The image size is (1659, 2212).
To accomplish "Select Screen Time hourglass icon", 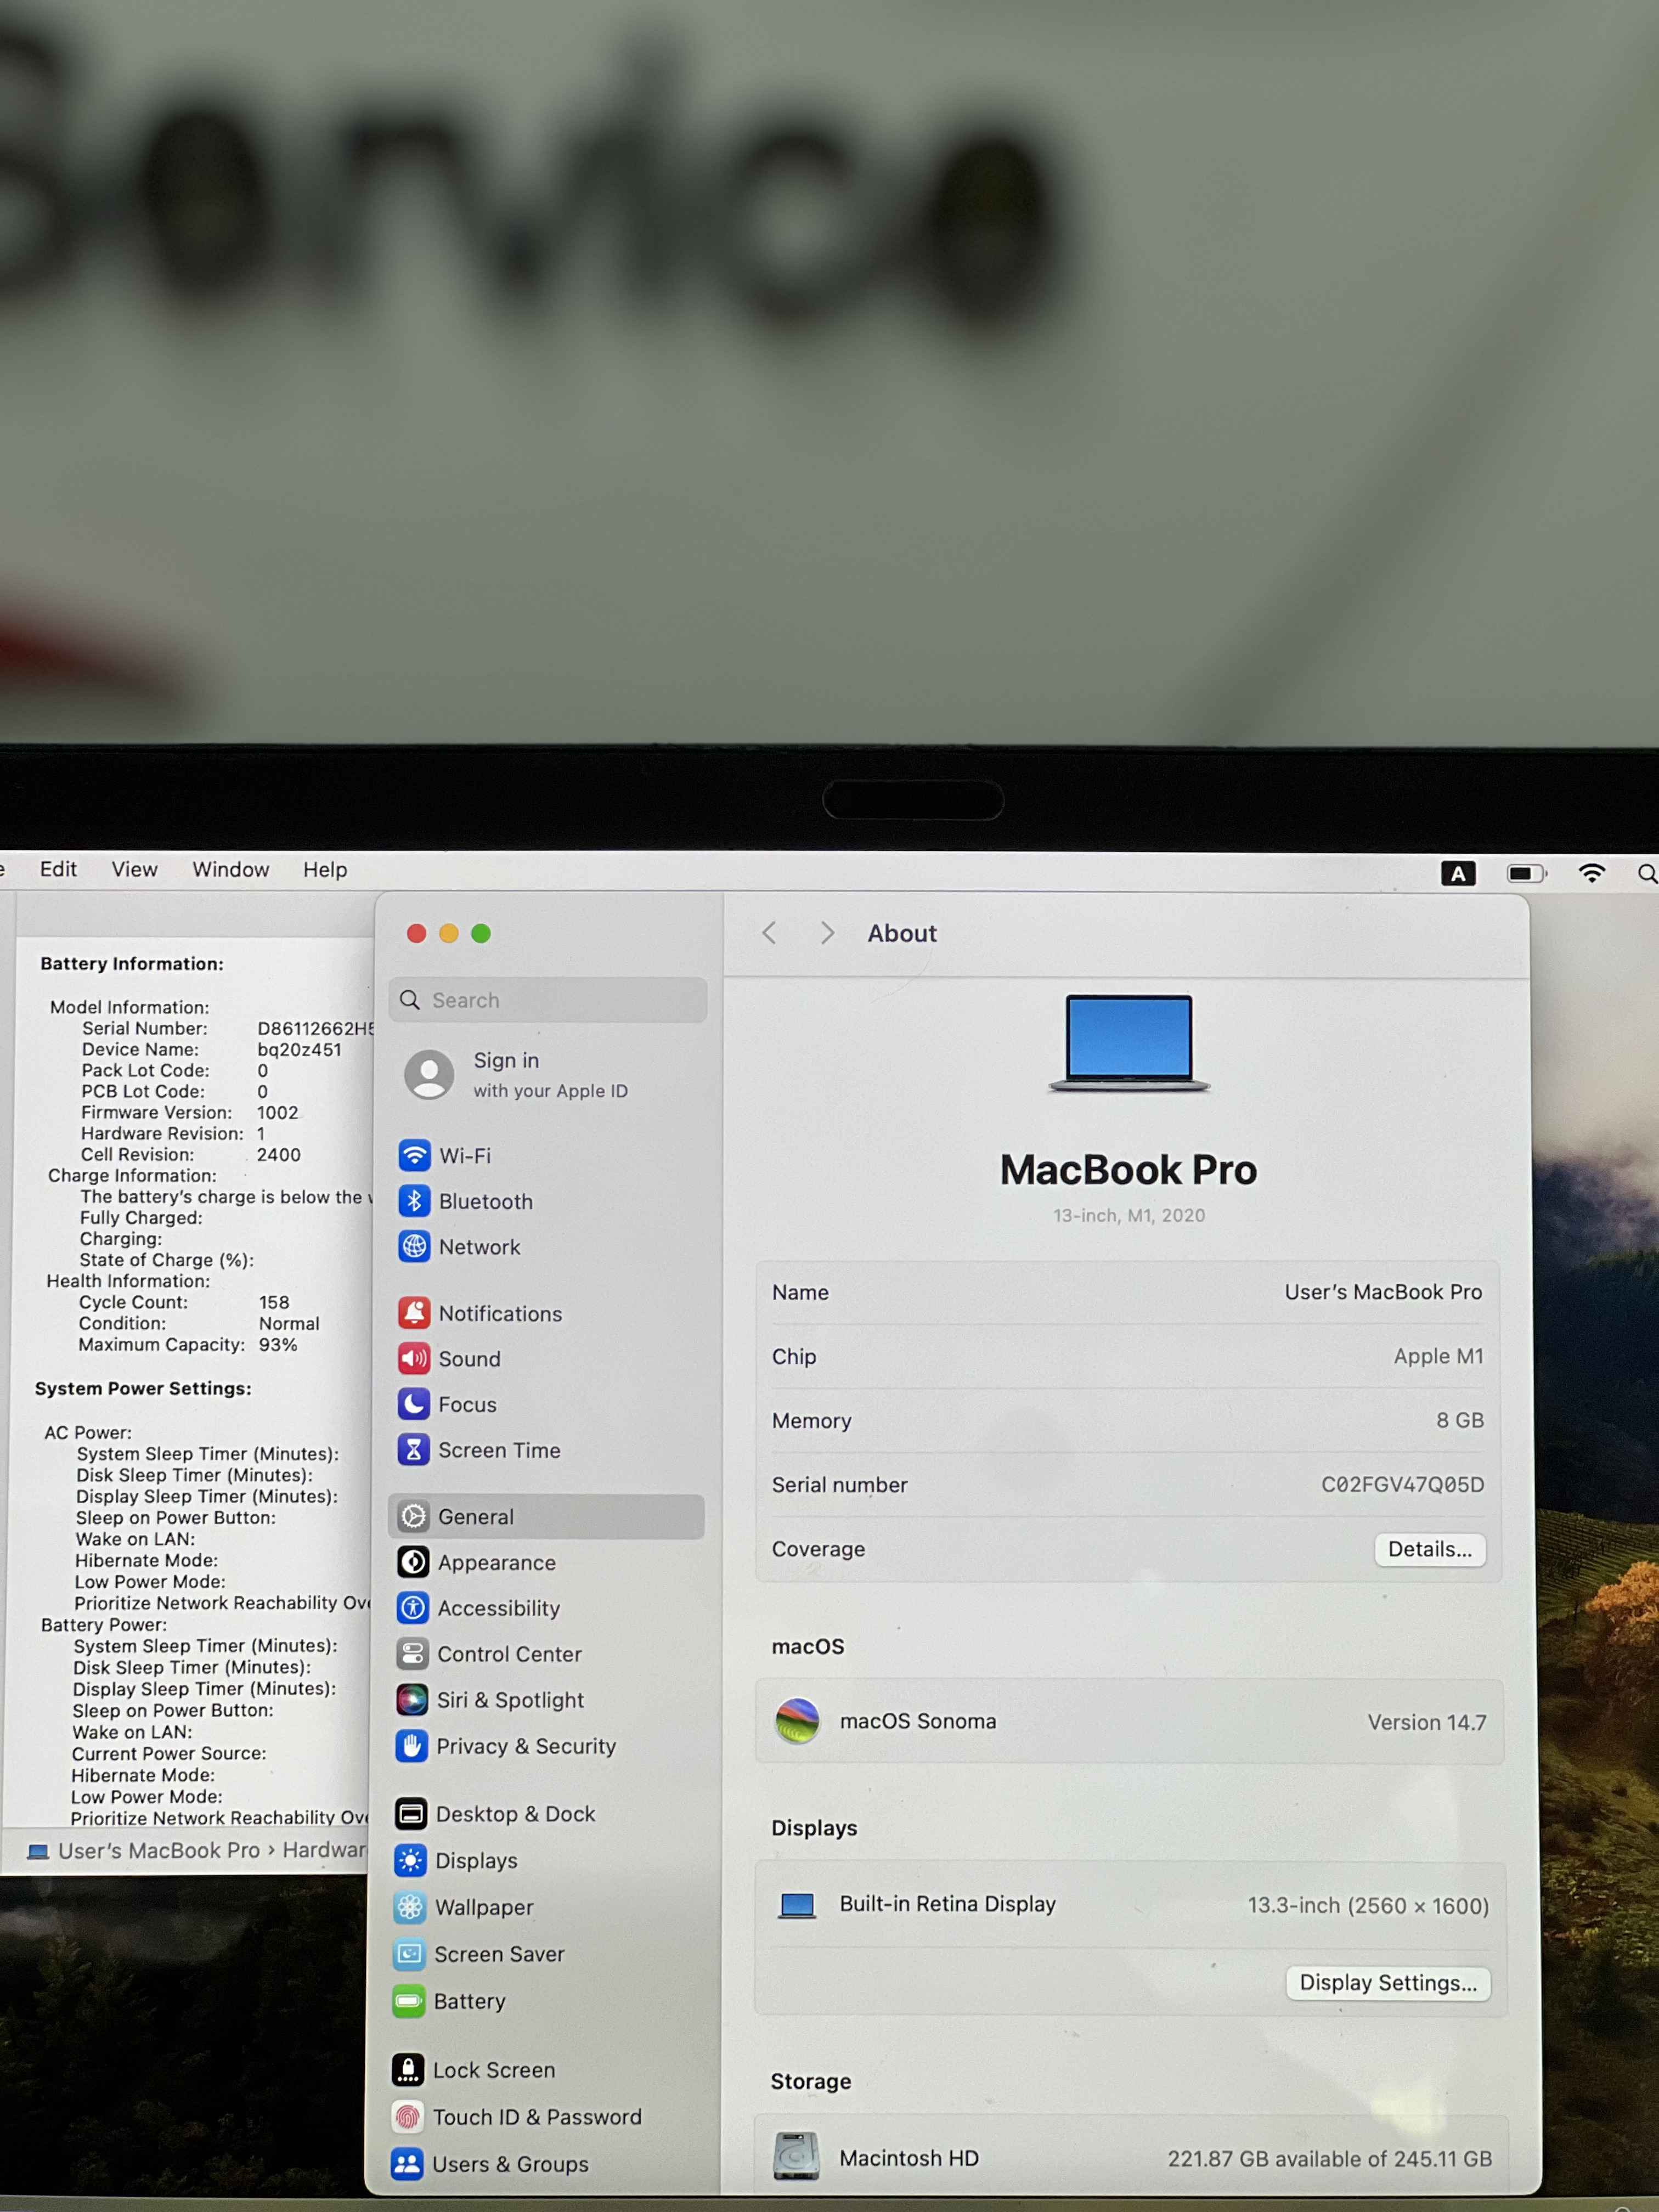I will click(413, 1450).
